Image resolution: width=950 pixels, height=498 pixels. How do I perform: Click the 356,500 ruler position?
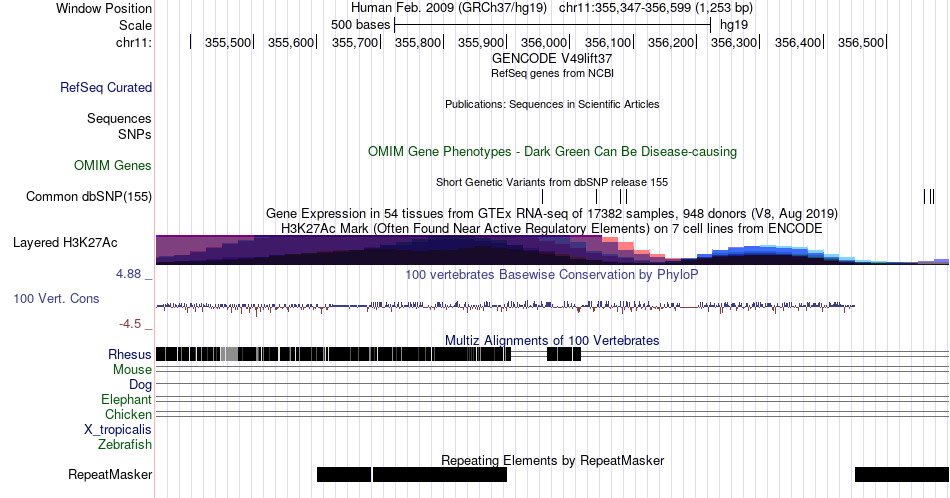click(861, 42)
